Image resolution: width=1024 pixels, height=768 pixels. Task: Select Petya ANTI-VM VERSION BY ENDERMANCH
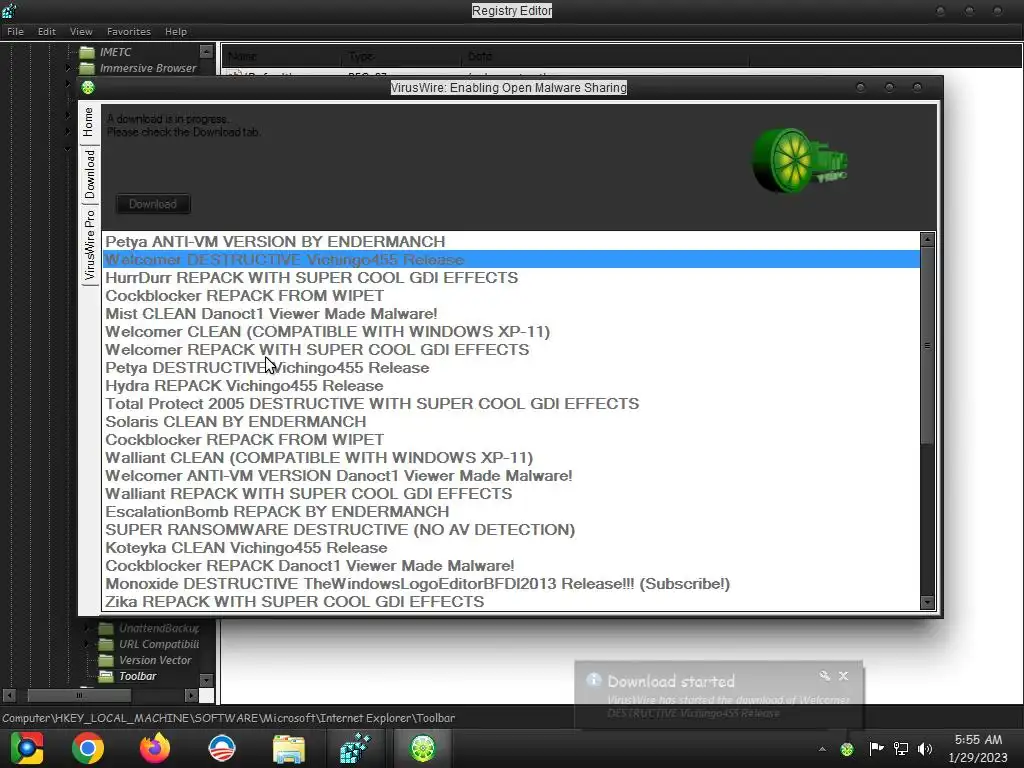pos(511,242)
